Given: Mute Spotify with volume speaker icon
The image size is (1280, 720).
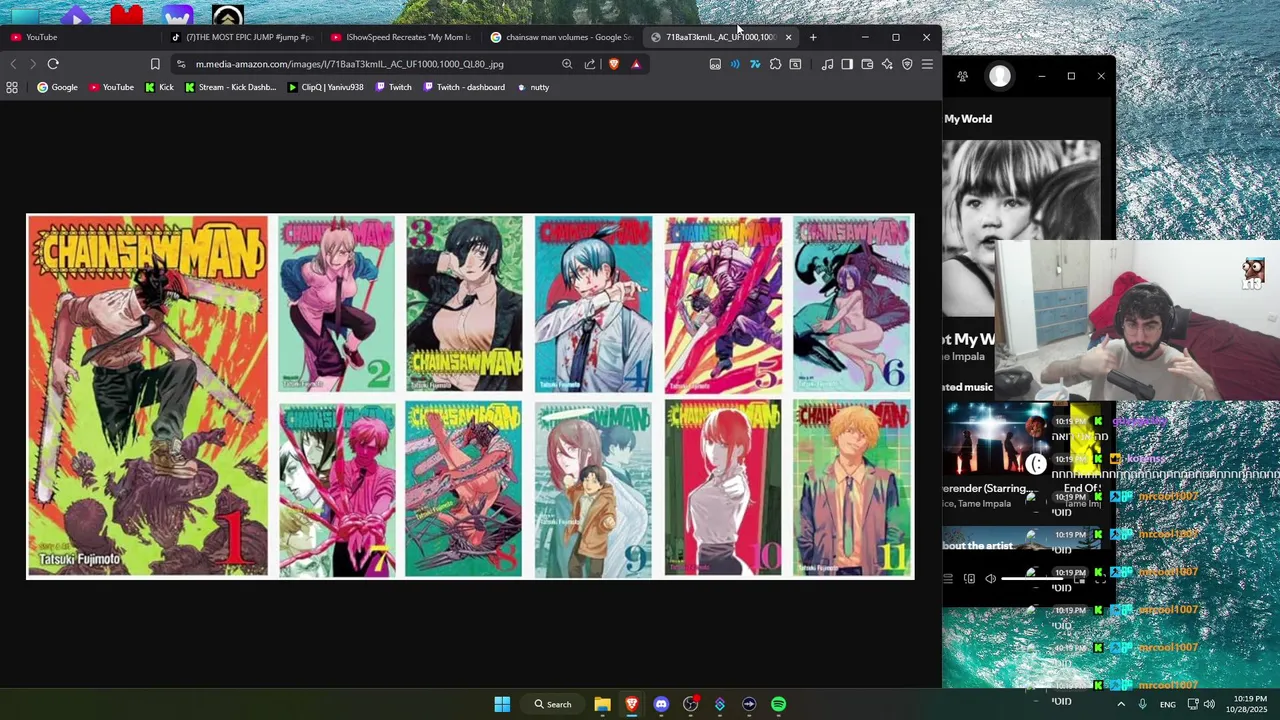Looking at the screenshot, I should 990,578.
